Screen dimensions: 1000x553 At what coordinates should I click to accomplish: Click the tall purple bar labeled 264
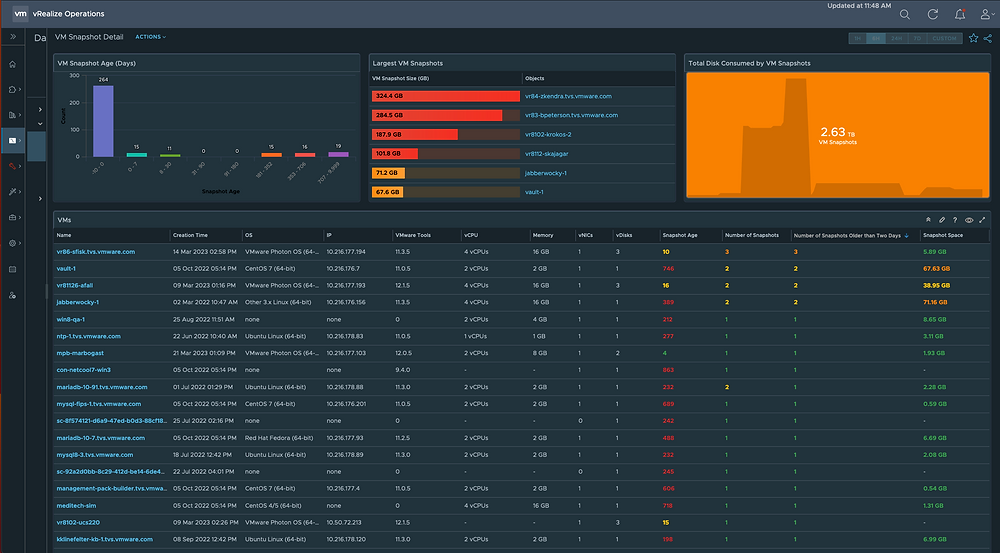click(x=103, y=121)
